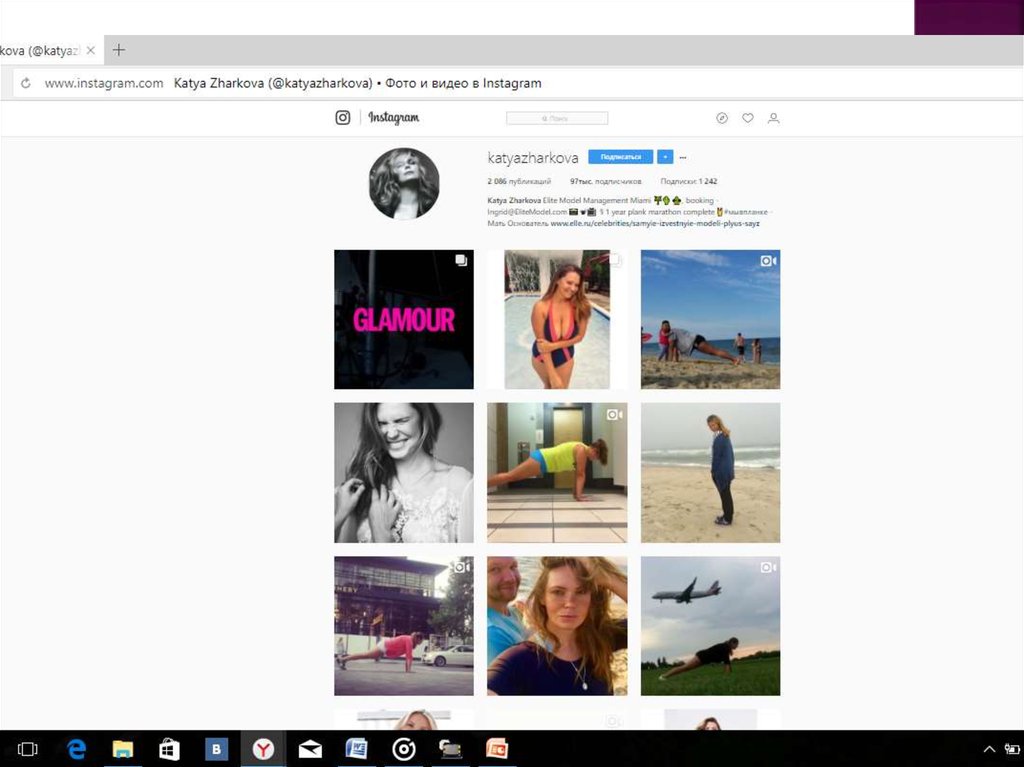Open the swimsuit by pool post
Viewport: 1024px width, 767px height.
pos(557,319)
